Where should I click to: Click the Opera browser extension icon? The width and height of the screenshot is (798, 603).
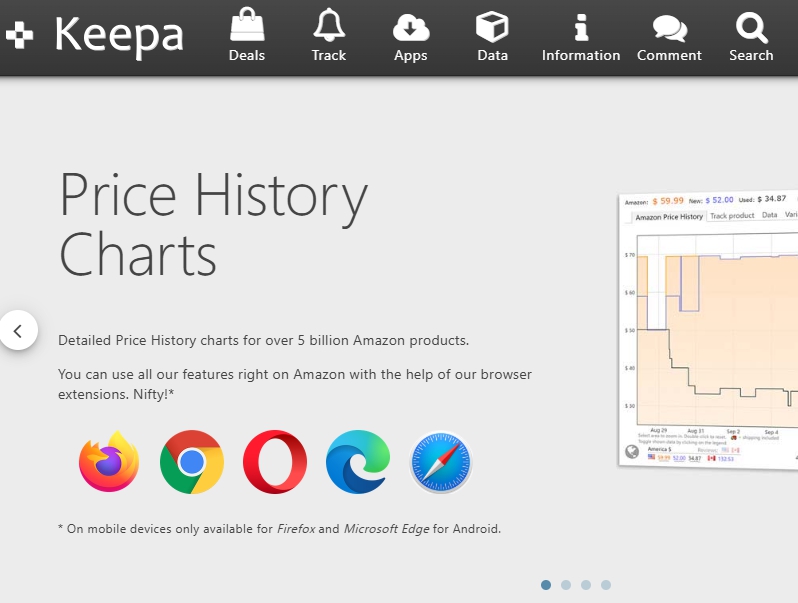click(x=275, y=462)
